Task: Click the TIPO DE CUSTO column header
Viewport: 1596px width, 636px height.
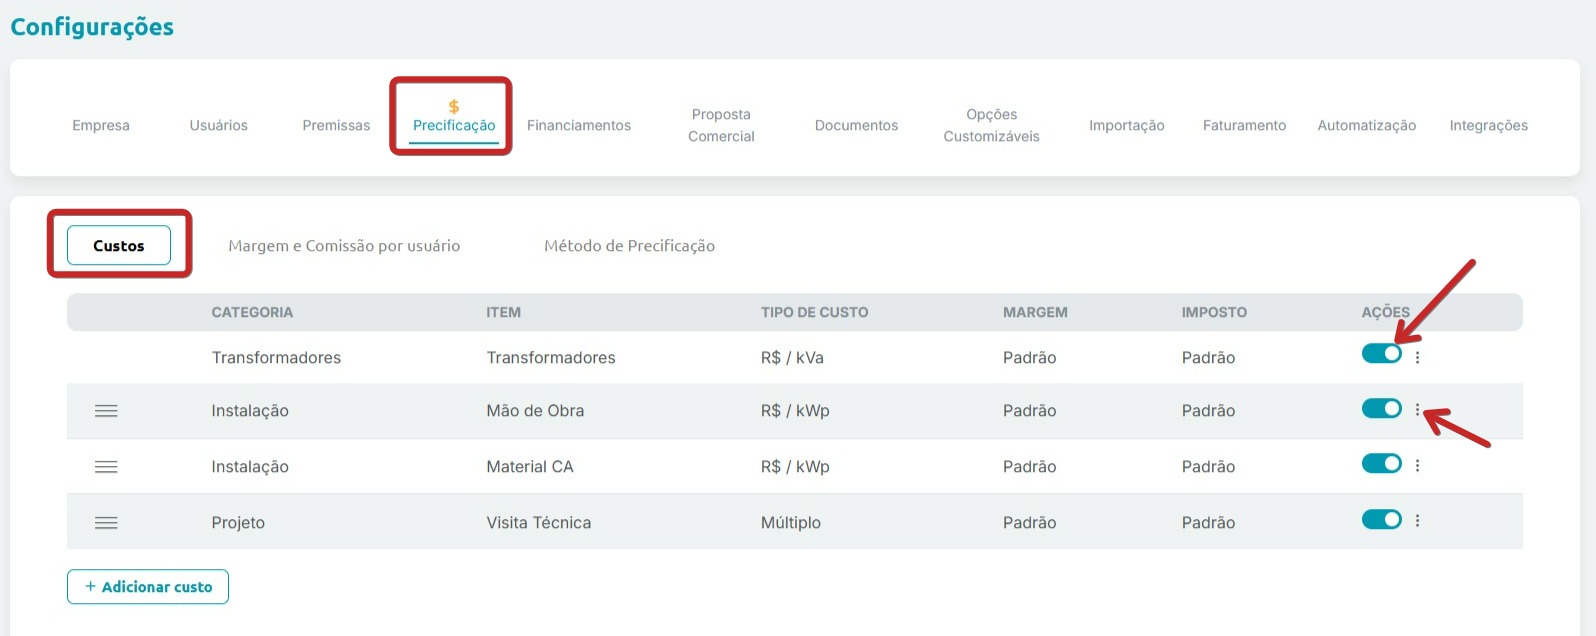Action: 814,312
